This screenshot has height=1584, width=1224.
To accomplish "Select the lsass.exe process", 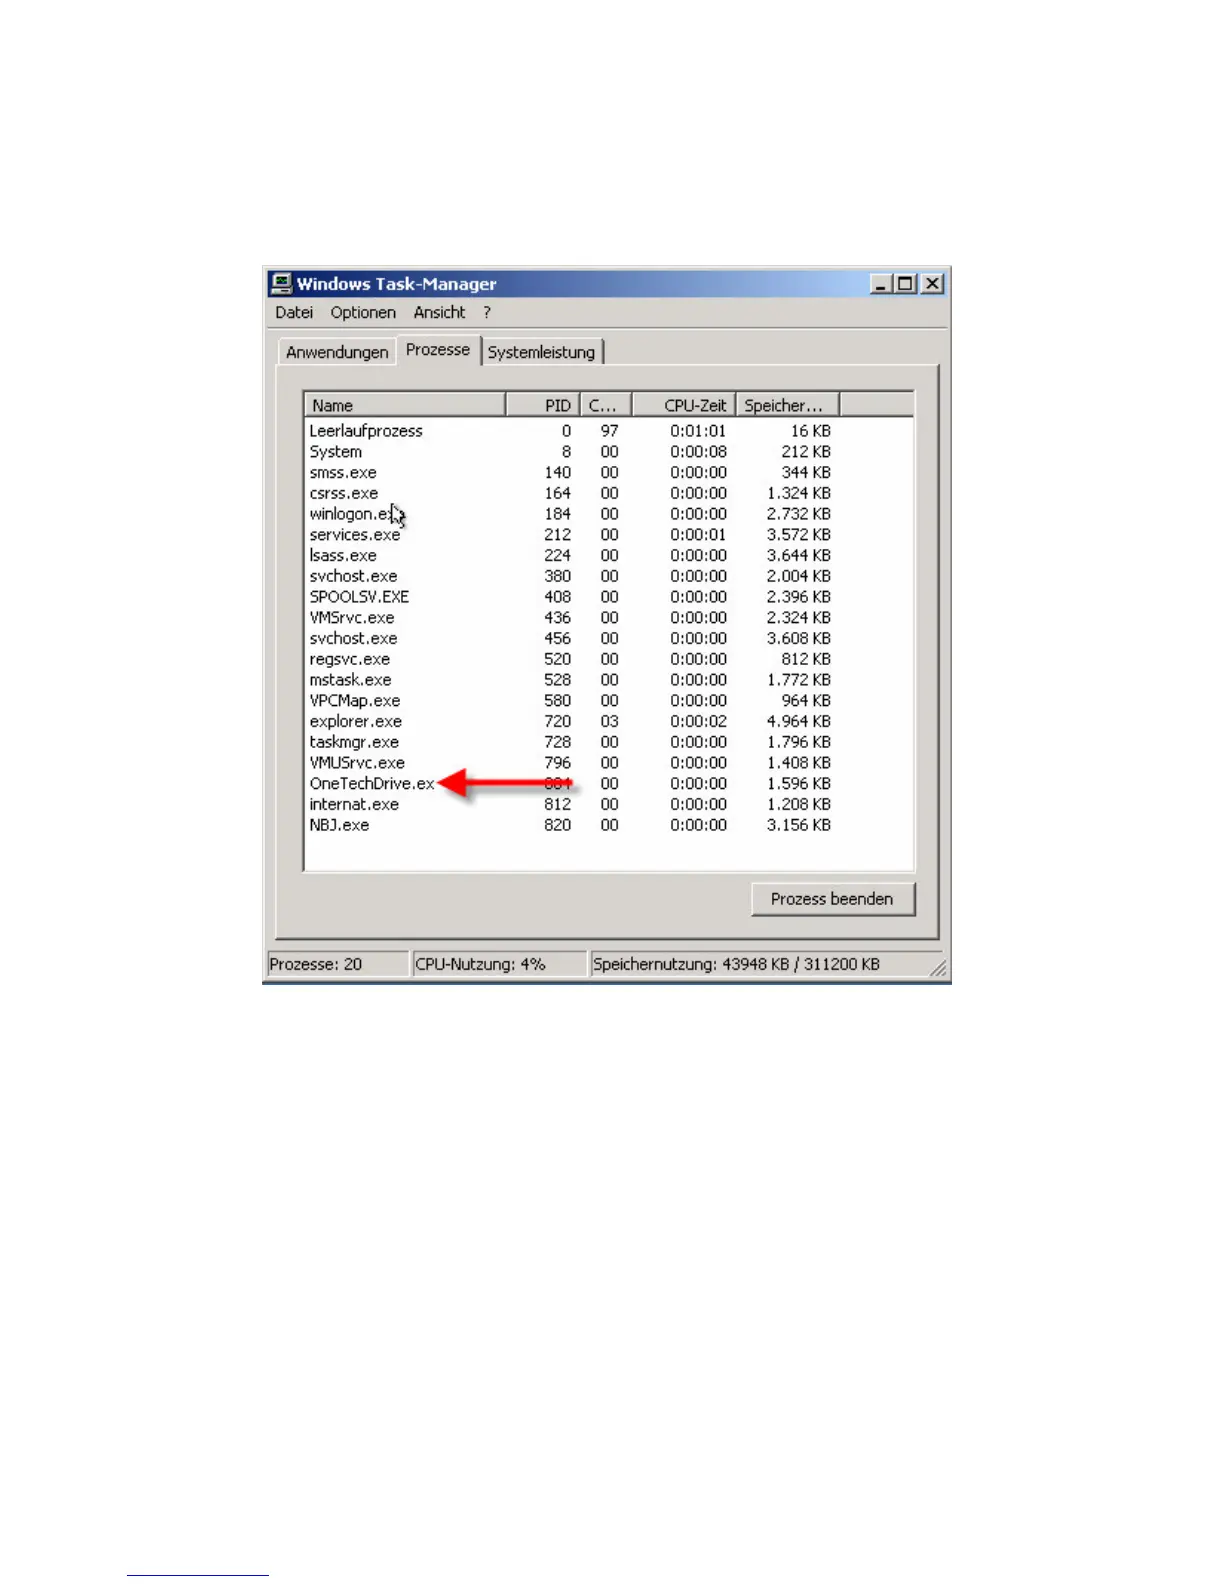I will (x=570, y=555).
